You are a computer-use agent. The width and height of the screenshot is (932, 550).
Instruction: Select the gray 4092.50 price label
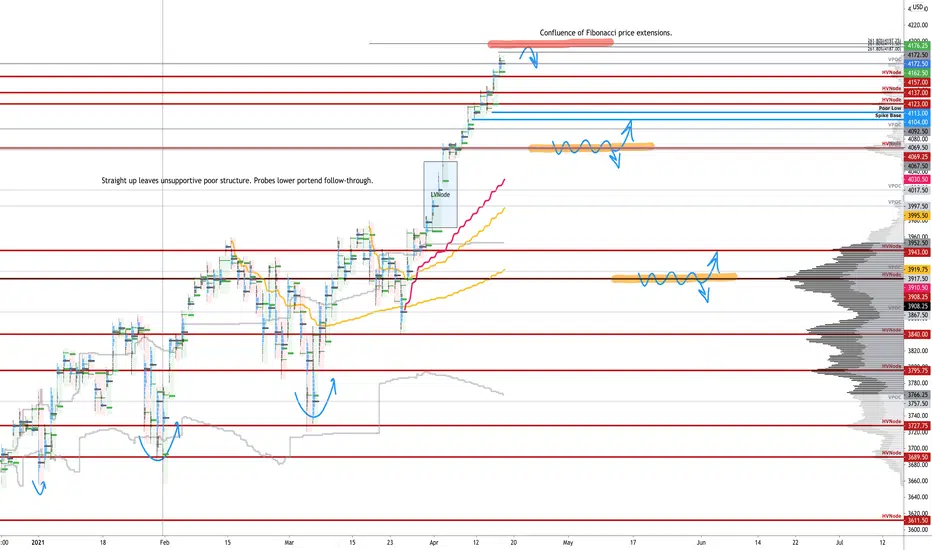(917, 131)
